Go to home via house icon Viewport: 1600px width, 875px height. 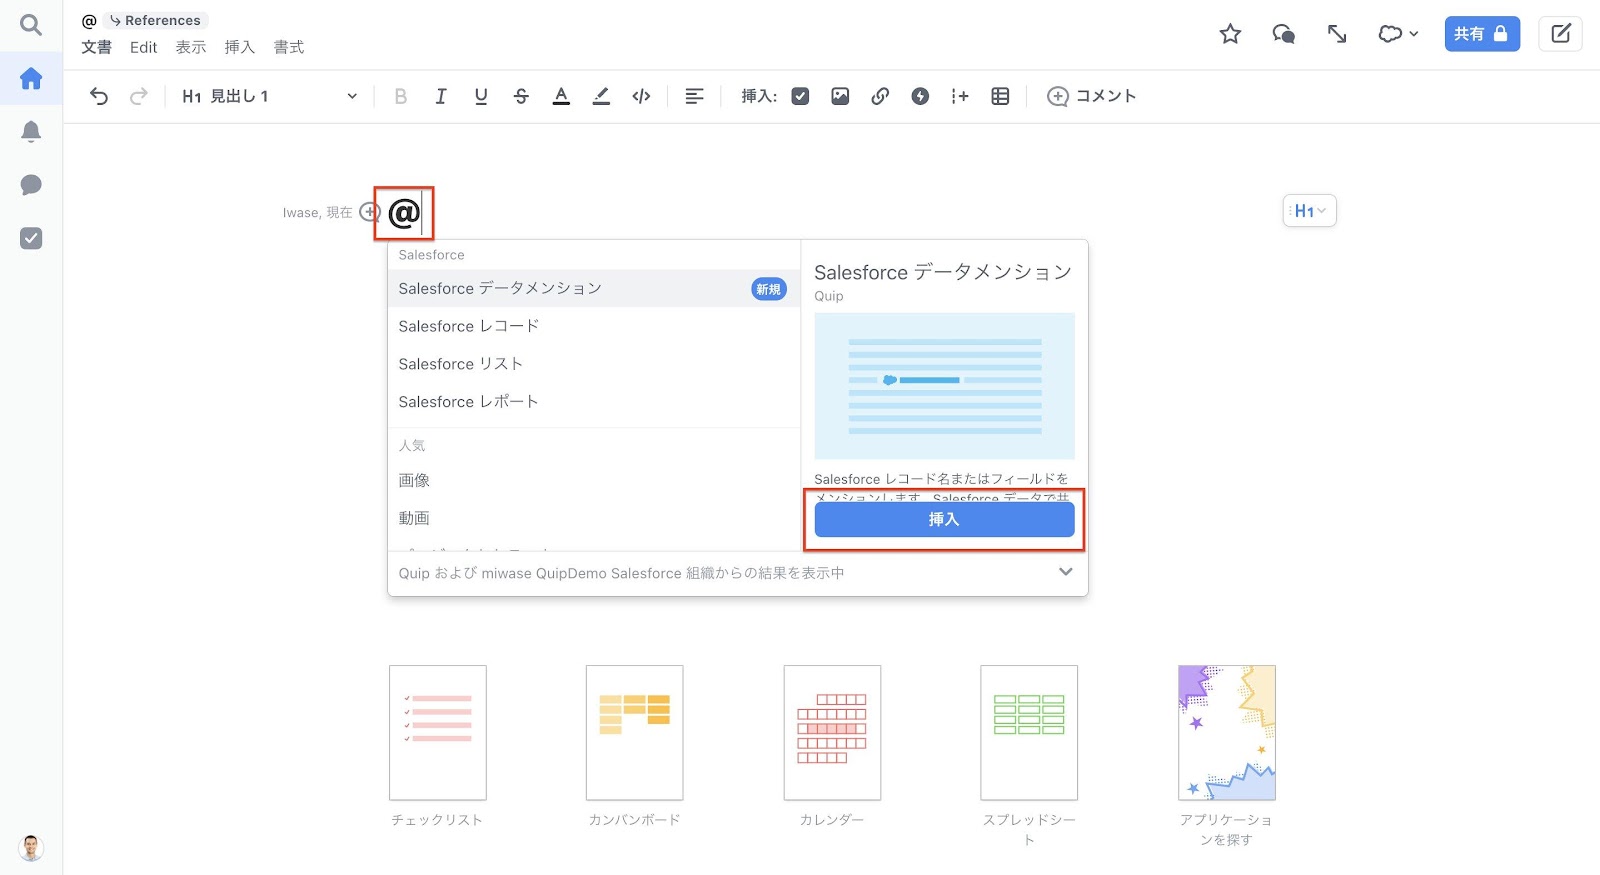click(31, 78)
